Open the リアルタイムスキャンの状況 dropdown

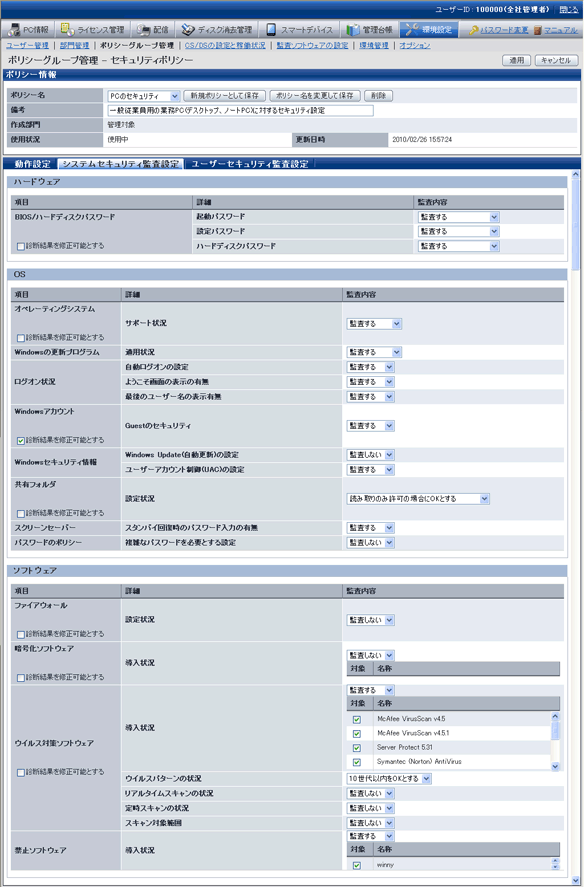[370, 794]
